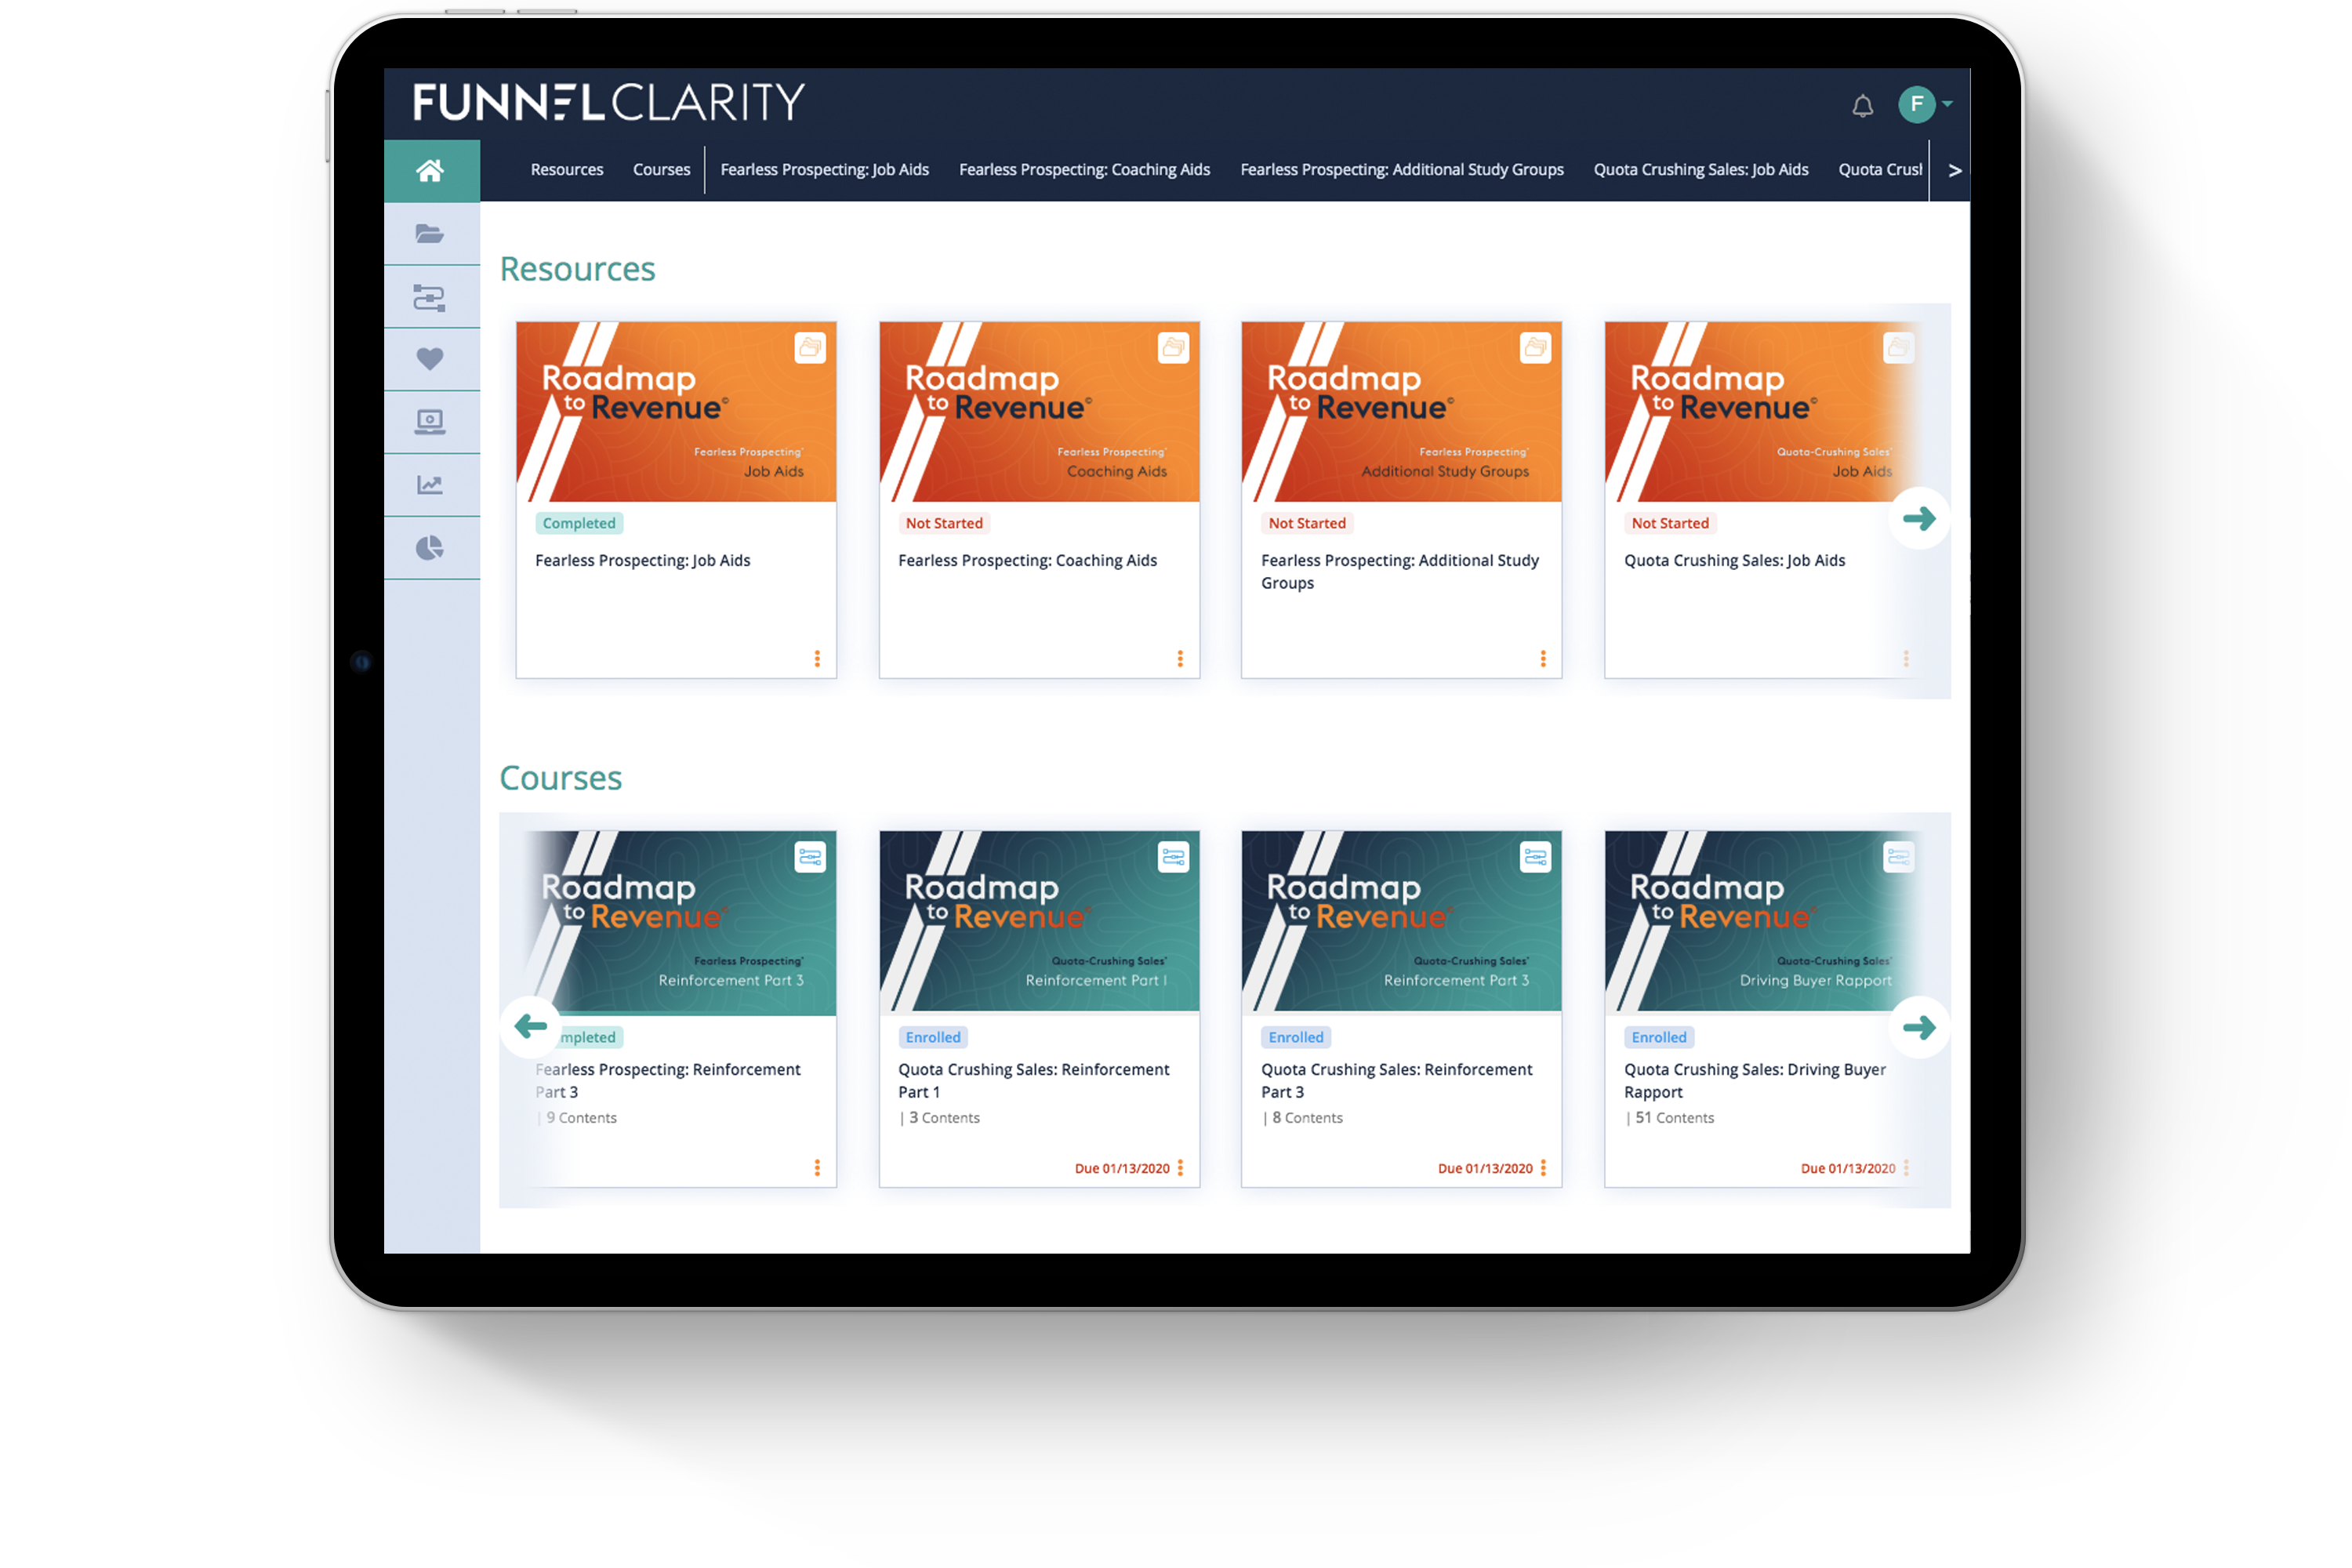This screenshot has width=2352, height=1568.
Task: Click the FunnelClarity logo
Action: coord(609,102)
